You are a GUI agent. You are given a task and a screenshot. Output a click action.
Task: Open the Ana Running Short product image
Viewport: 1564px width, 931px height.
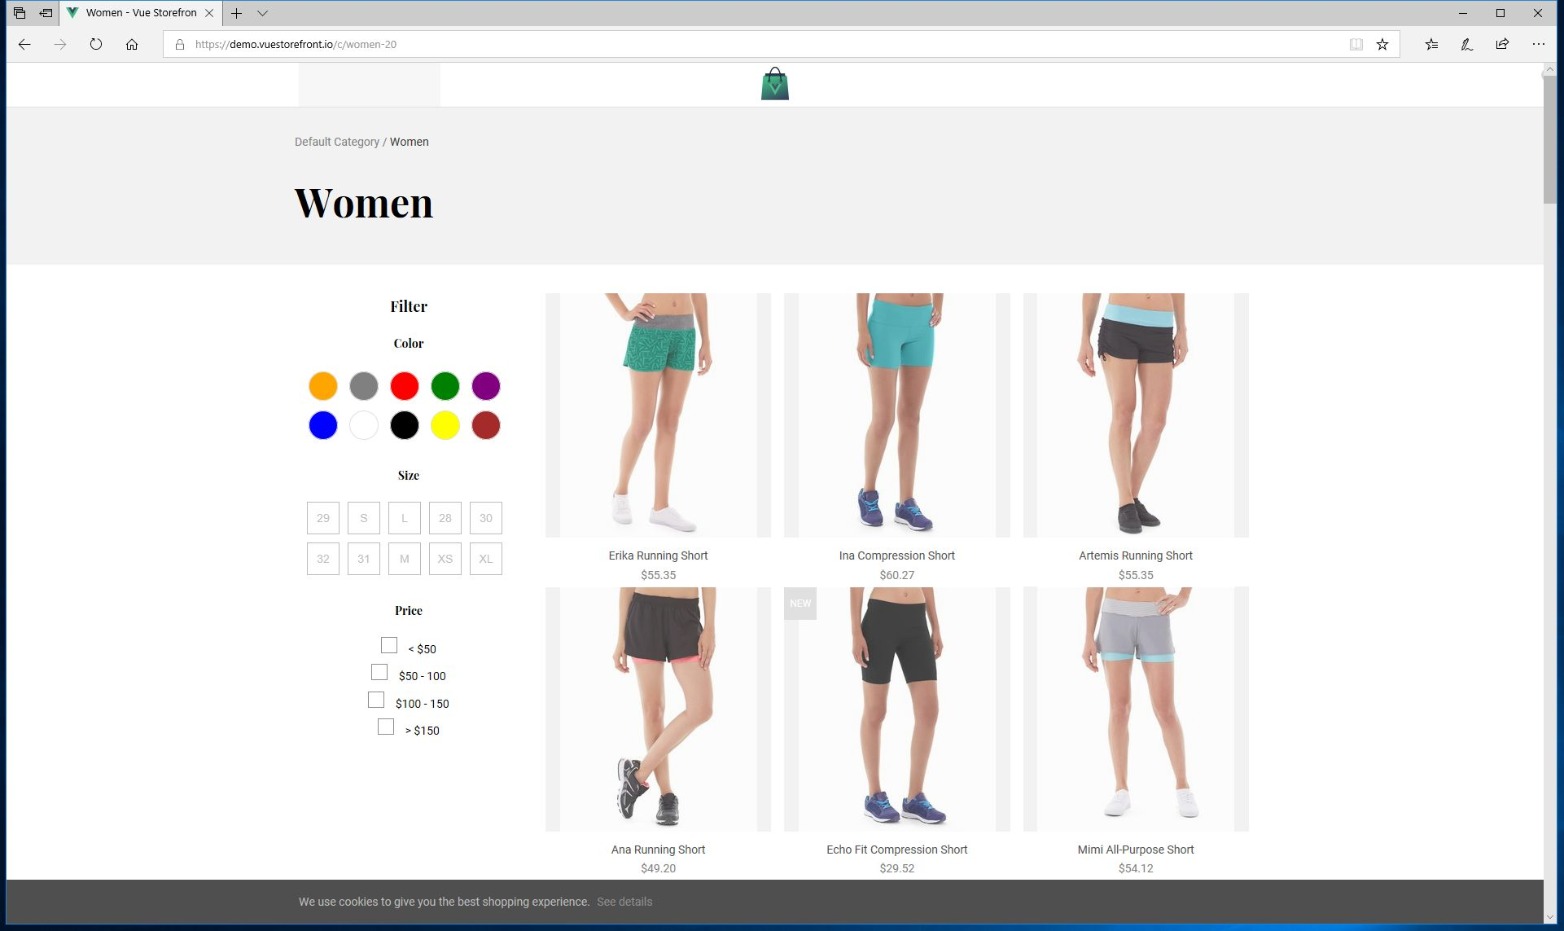[658, 709]
